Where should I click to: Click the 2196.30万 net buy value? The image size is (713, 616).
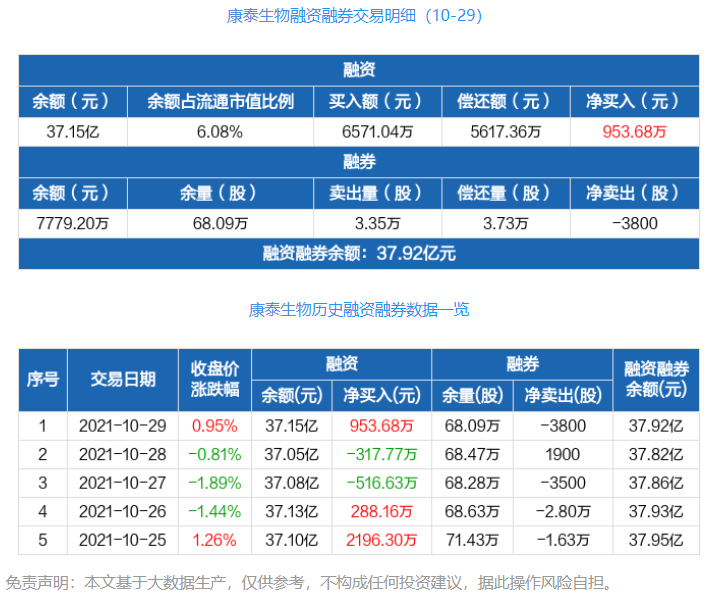click(x=382, y=540)
